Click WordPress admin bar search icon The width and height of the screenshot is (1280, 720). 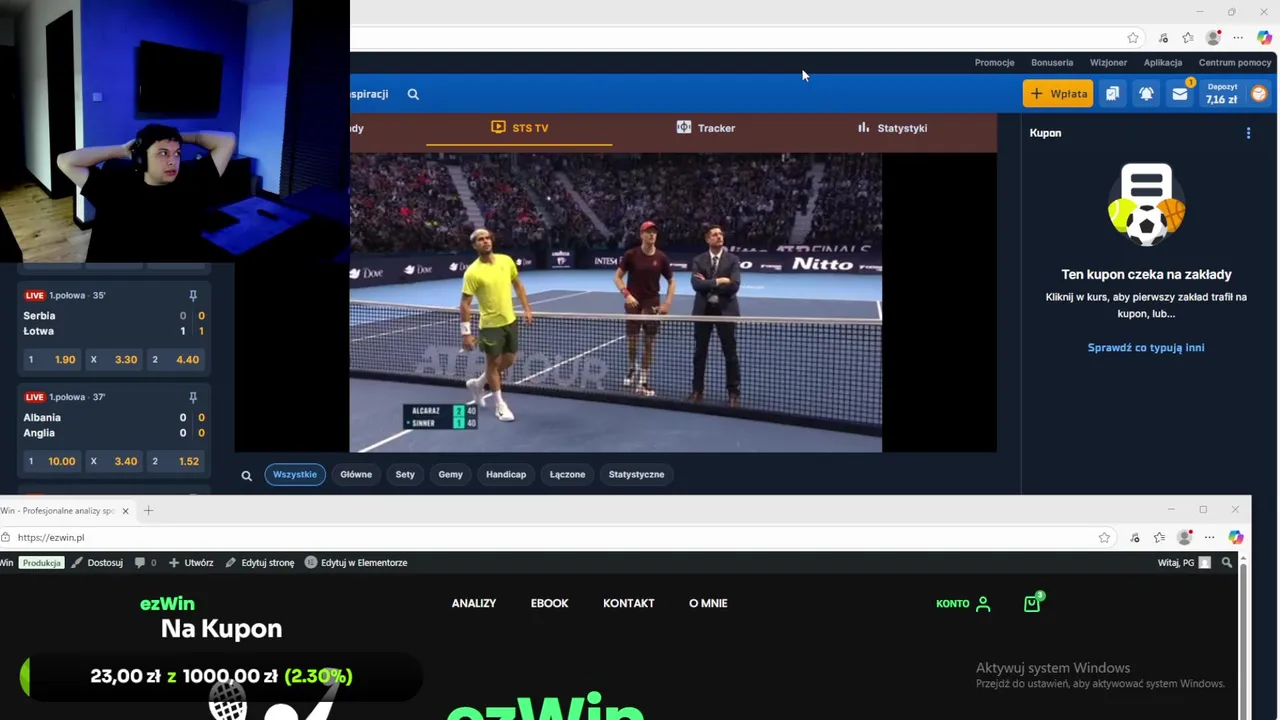pos(1227,563)
